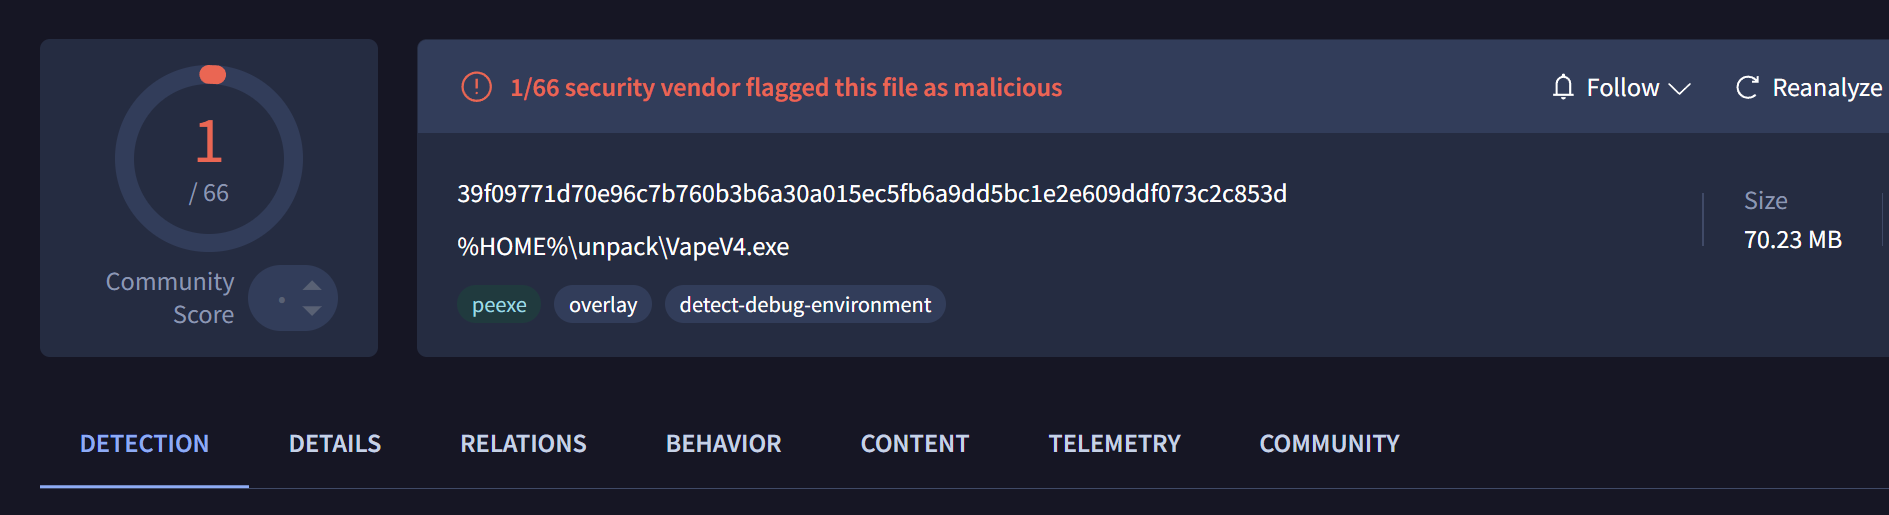Open the BEHAVIOR tab
Viewport: 1889px width, 515px height.
point(724,444)
